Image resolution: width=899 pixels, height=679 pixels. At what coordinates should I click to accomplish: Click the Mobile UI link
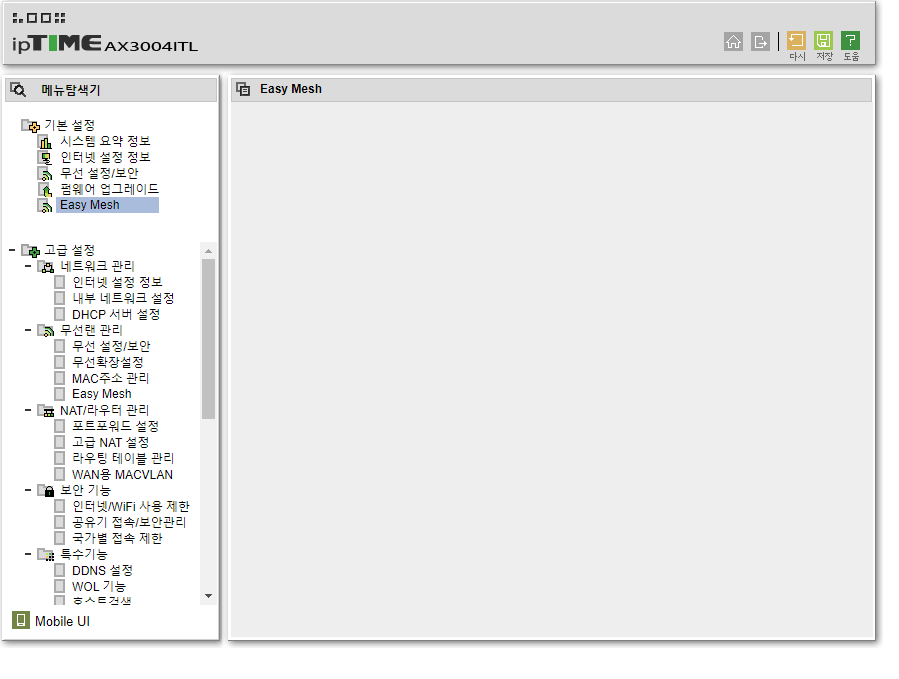click(62, 621)
